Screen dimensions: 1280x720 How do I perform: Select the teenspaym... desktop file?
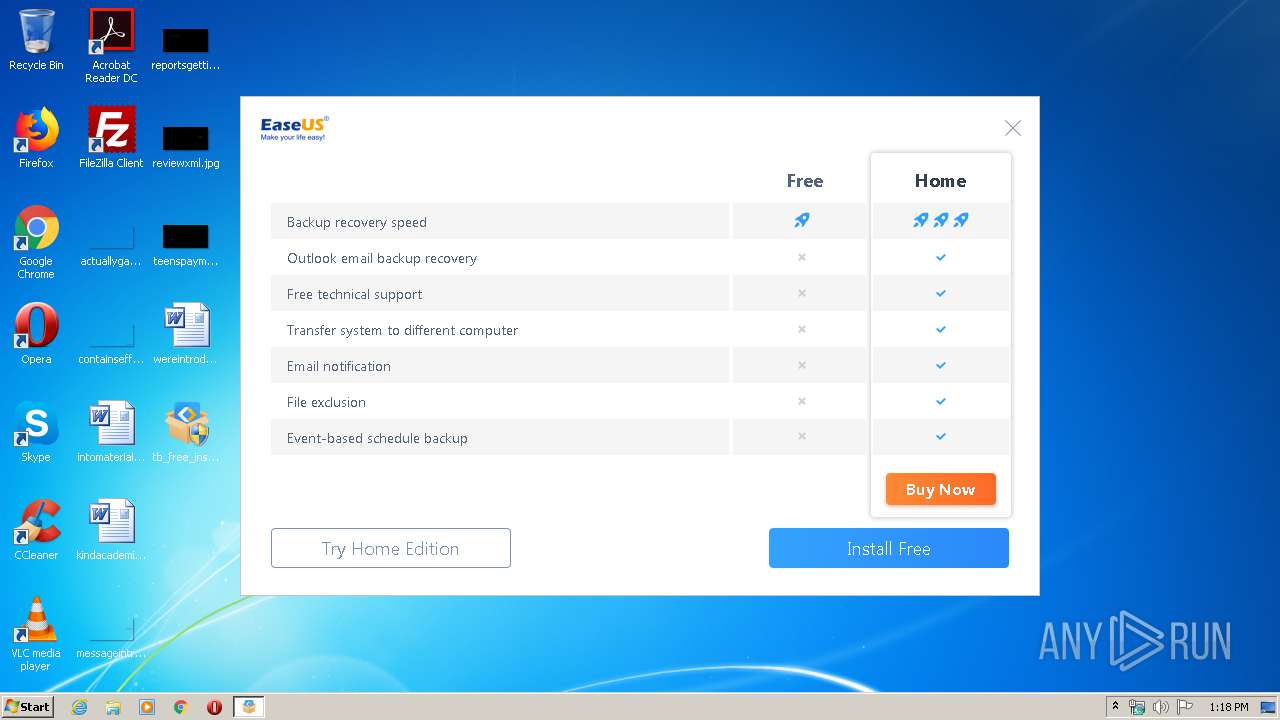(186, 244)
